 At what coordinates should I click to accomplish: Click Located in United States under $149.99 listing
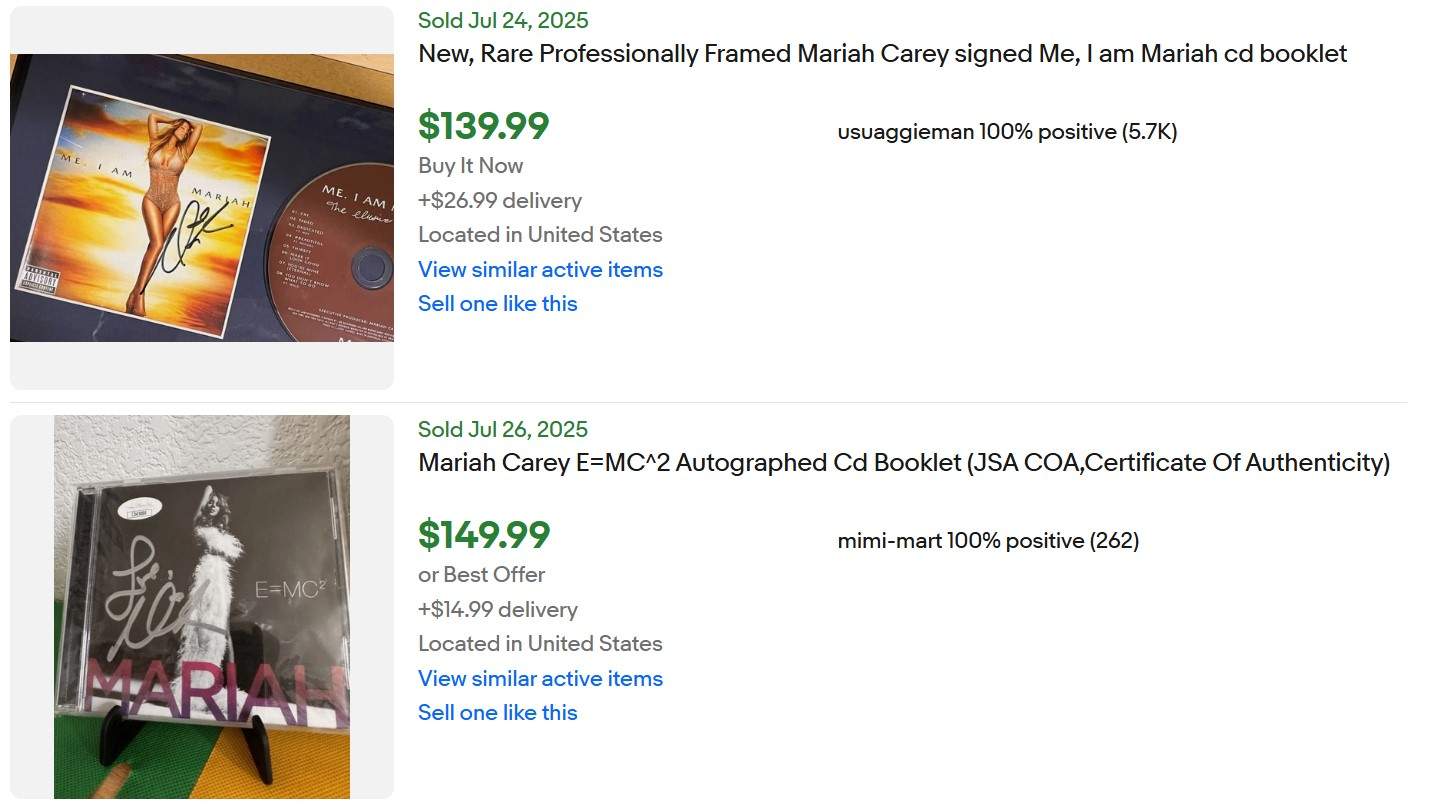point(540,643)
